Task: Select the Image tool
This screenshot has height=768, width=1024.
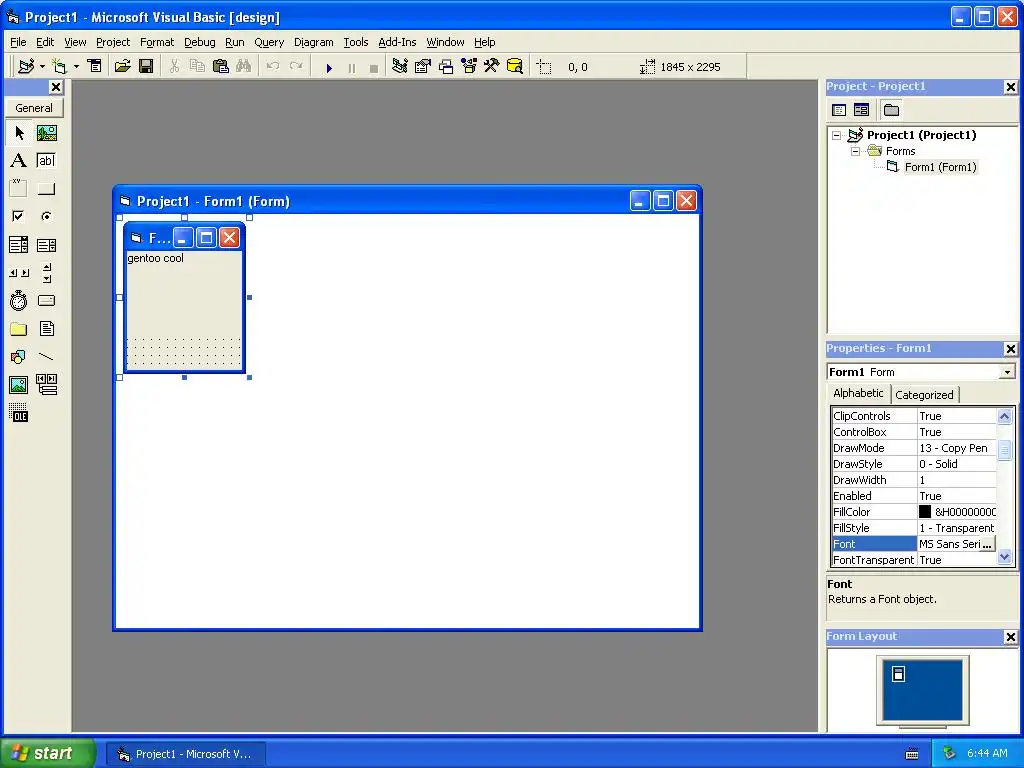Action: pos(19,385)
